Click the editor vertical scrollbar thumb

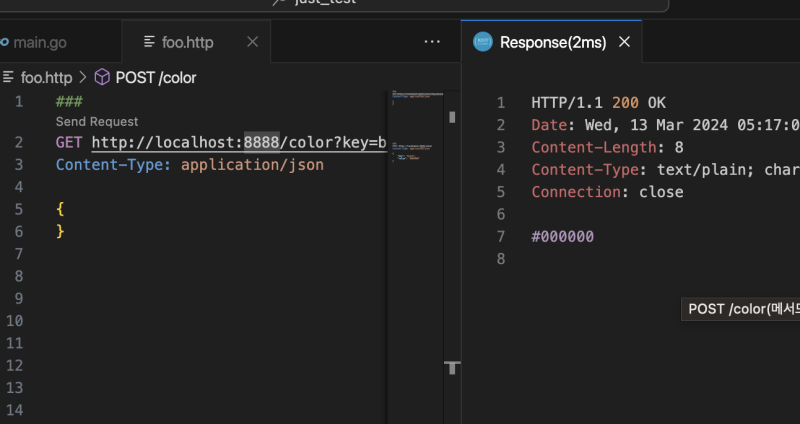(452, 116)
